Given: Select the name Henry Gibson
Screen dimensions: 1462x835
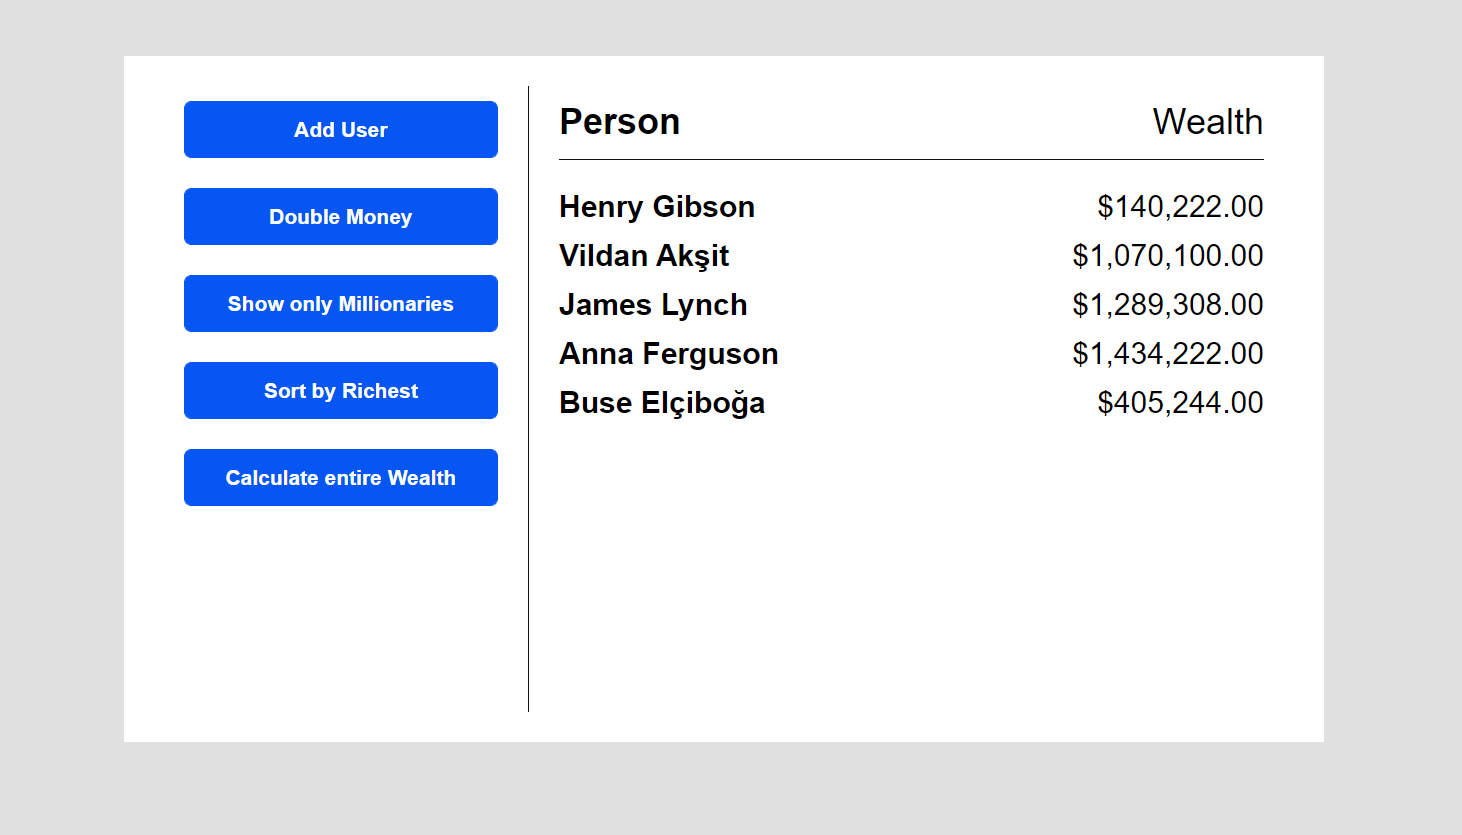Looking at the screenshot, I should 656,207.
